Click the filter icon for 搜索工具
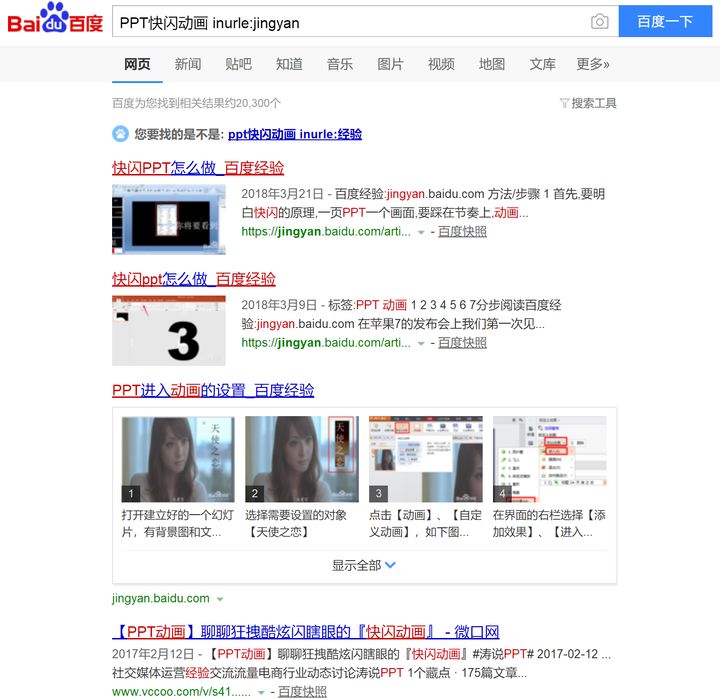 coord(564,103)
